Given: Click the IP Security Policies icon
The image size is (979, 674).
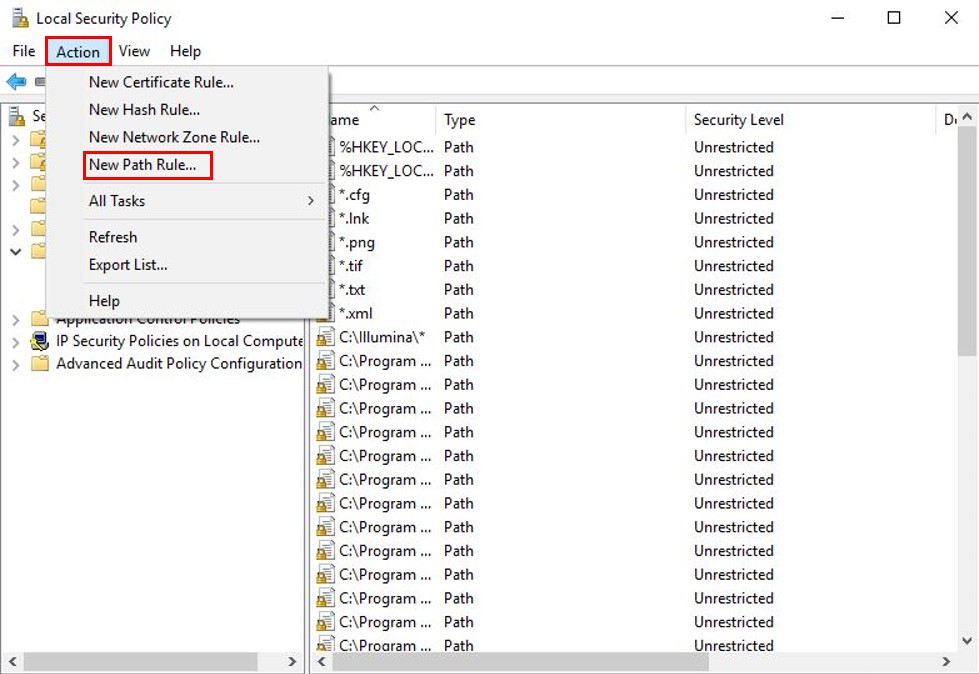Looking at the screenshot, I should click(40, 341).
